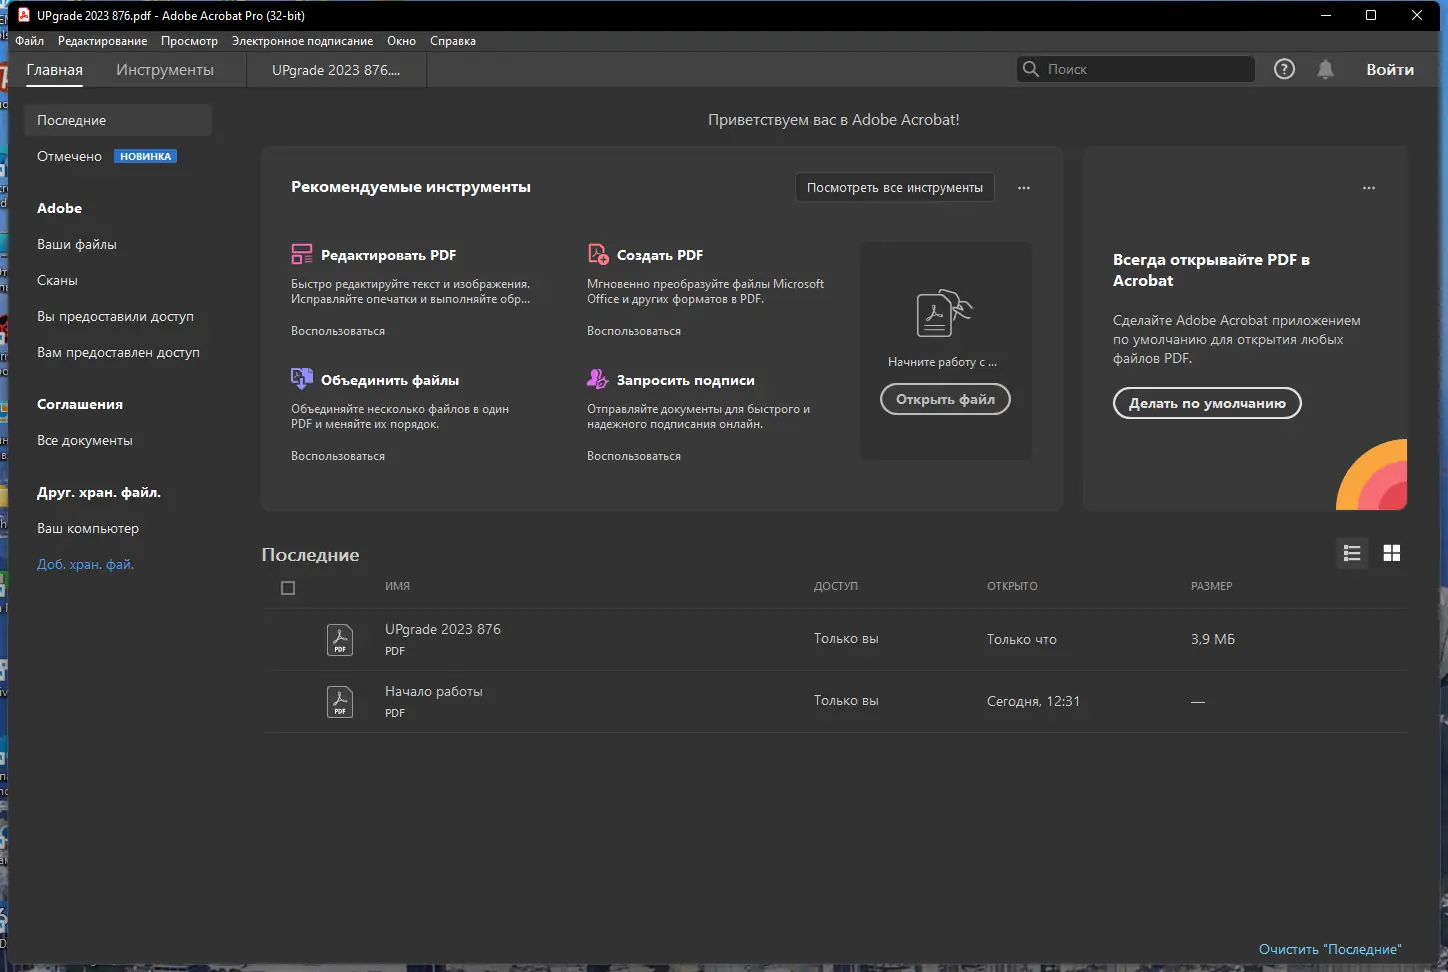1448x972 pixels.
Task: Open the Файл menu
Action: [30, 41]
